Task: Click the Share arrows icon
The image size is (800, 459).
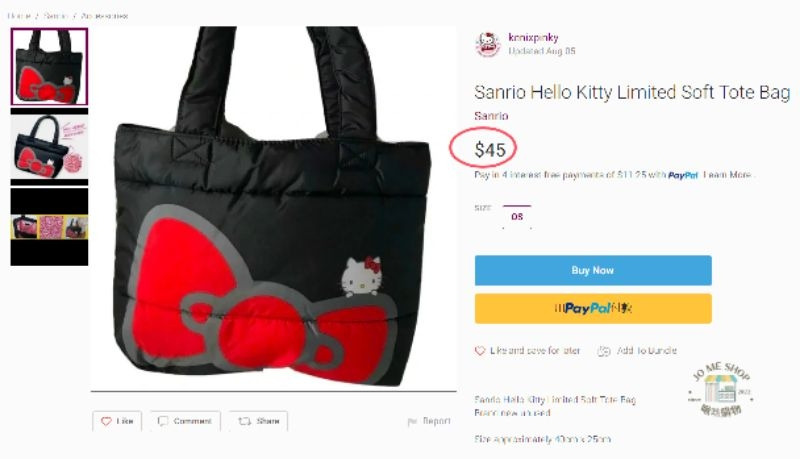Action: click(242, 422)
